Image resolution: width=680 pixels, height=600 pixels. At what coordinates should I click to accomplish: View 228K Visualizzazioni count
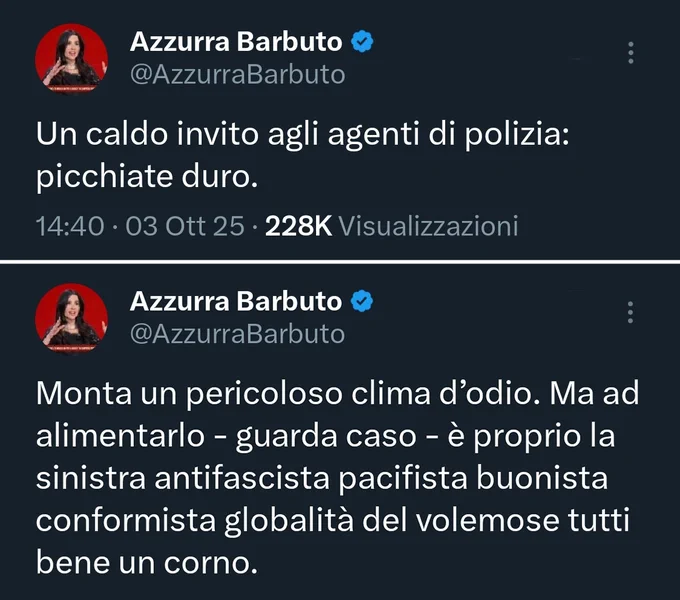click(x=392, y=226)
